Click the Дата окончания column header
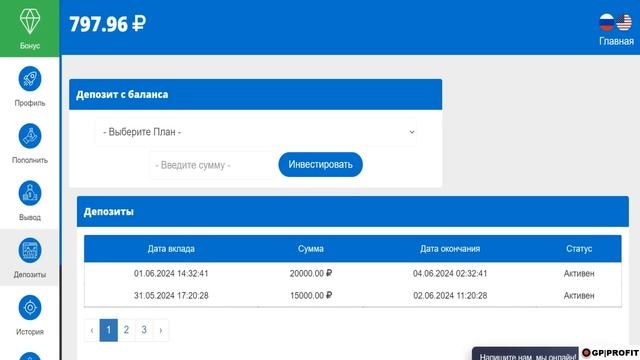The width and height of the screenshot is (640, 360). point(450,249)
